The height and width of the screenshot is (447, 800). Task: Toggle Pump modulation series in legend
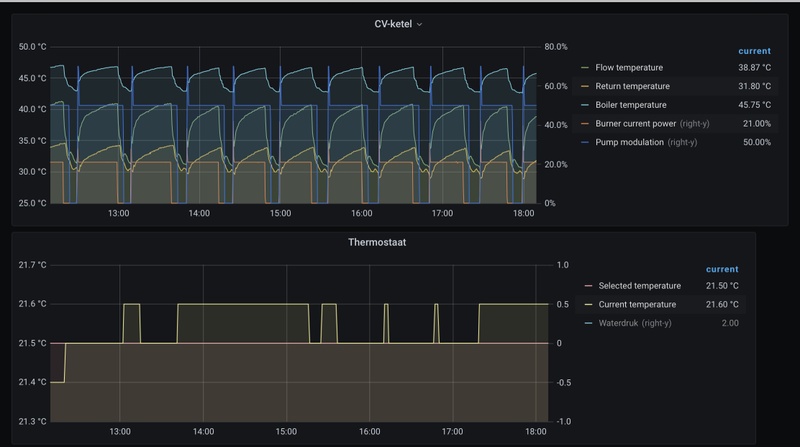point(630,142)
